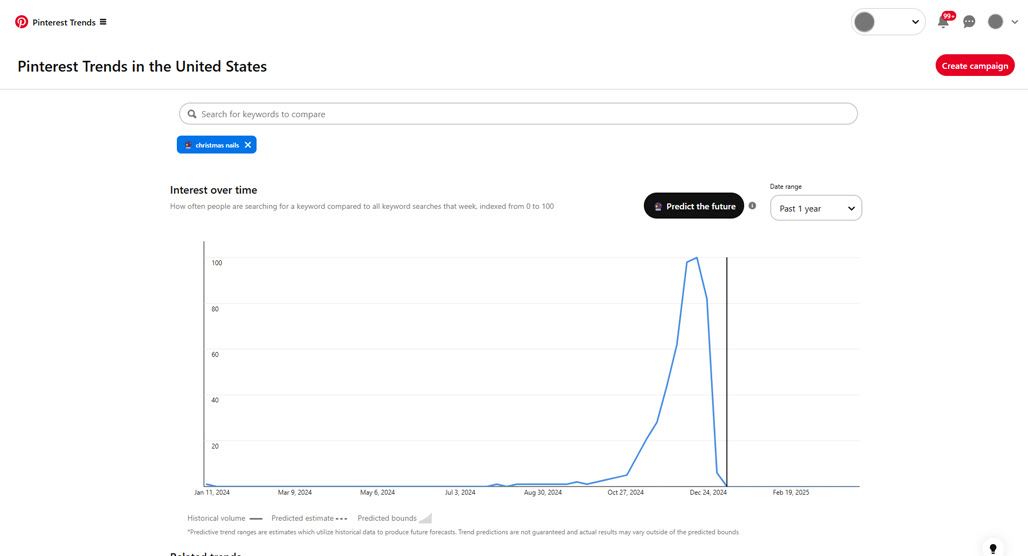The width and height of the screenshot is (1028, 556).
Task: Open the Pinterest Trends hamburger menu
Action: coord(103,22)
